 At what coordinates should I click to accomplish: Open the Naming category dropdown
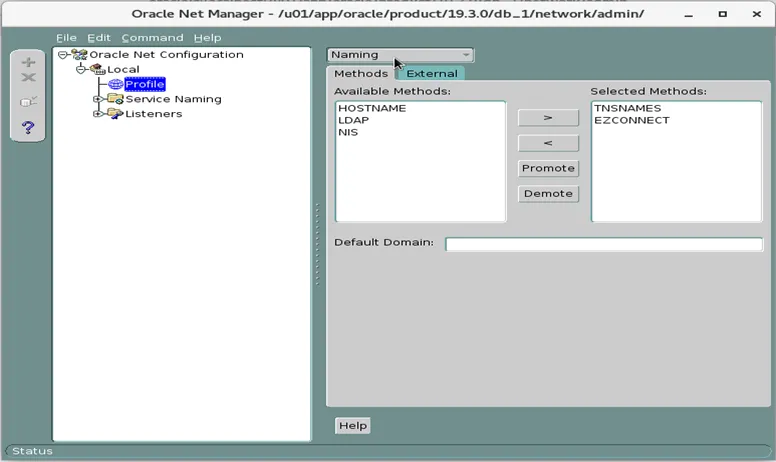400,55
